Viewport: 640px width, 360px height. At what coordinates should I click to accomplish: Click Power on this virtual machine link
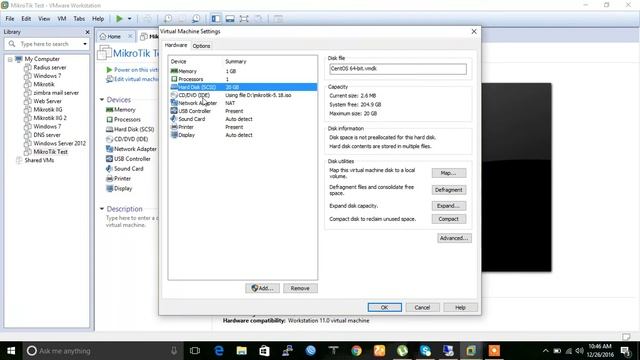(132, 70)
